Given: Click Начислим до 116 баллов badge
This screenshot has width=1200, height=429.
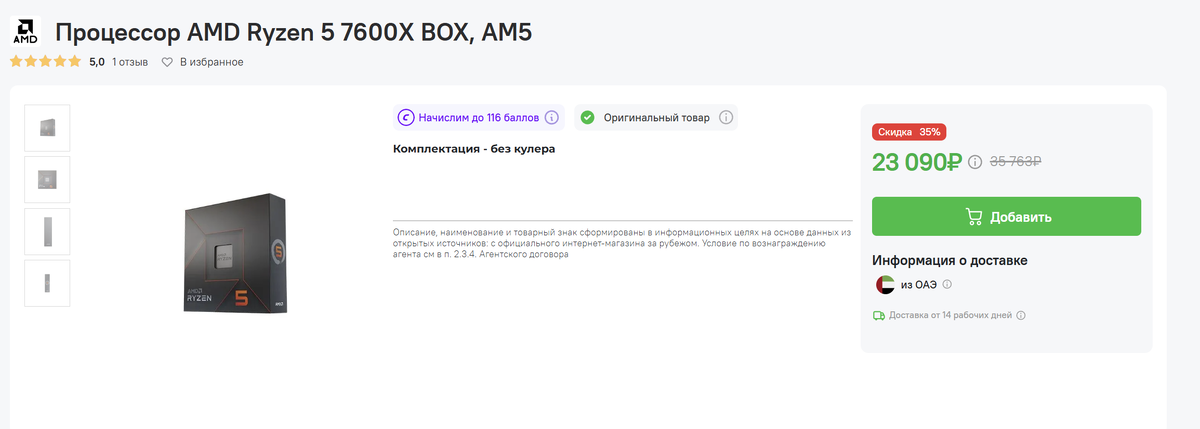Looking at the screenshot, I should point(478,118).
